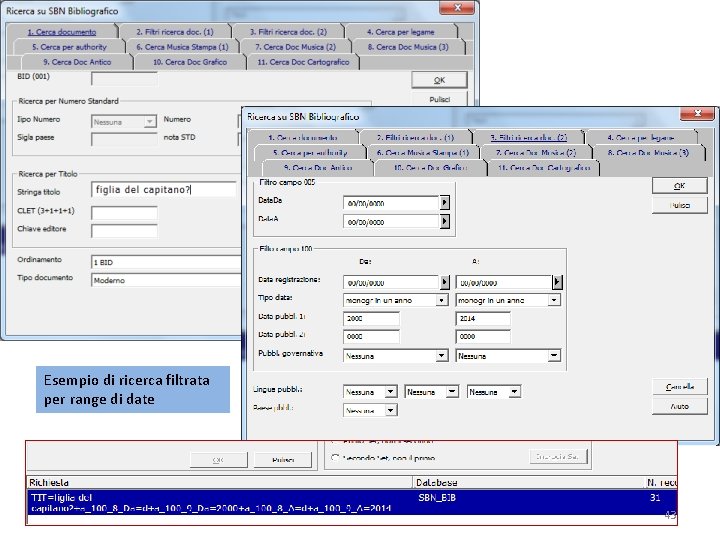The image size is (720, 540).
Task: Open the Paese pubbl. dropdown
Action: [x=391, y=410]
